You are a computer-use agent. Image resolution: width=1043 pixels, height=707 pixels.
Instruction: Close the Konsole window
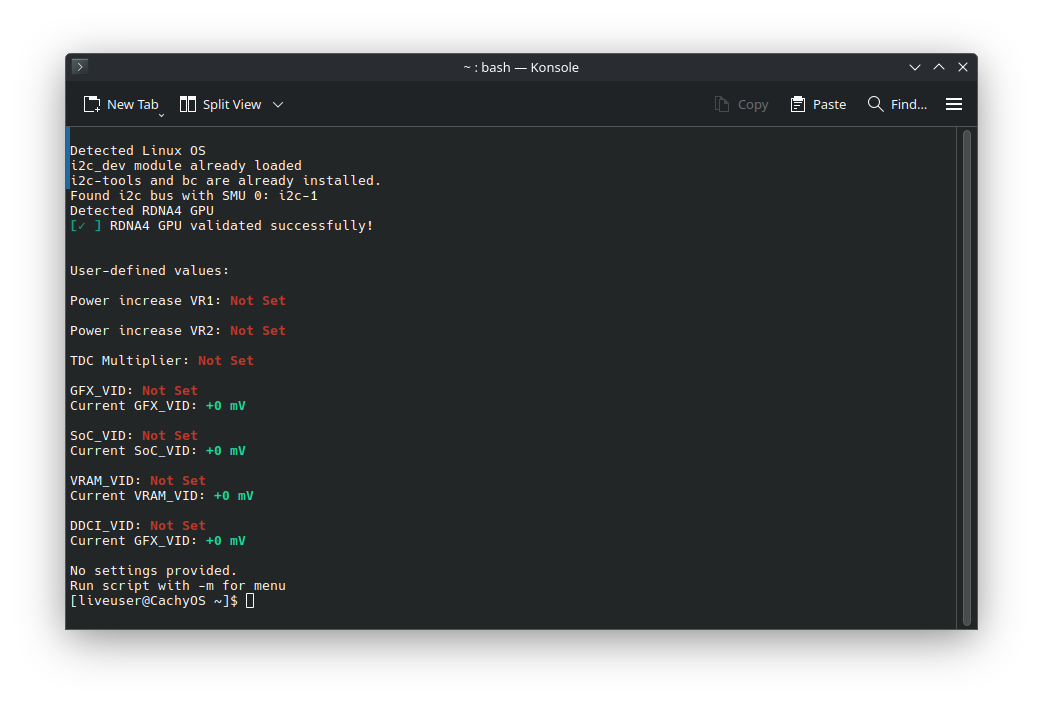coord(963,67)
